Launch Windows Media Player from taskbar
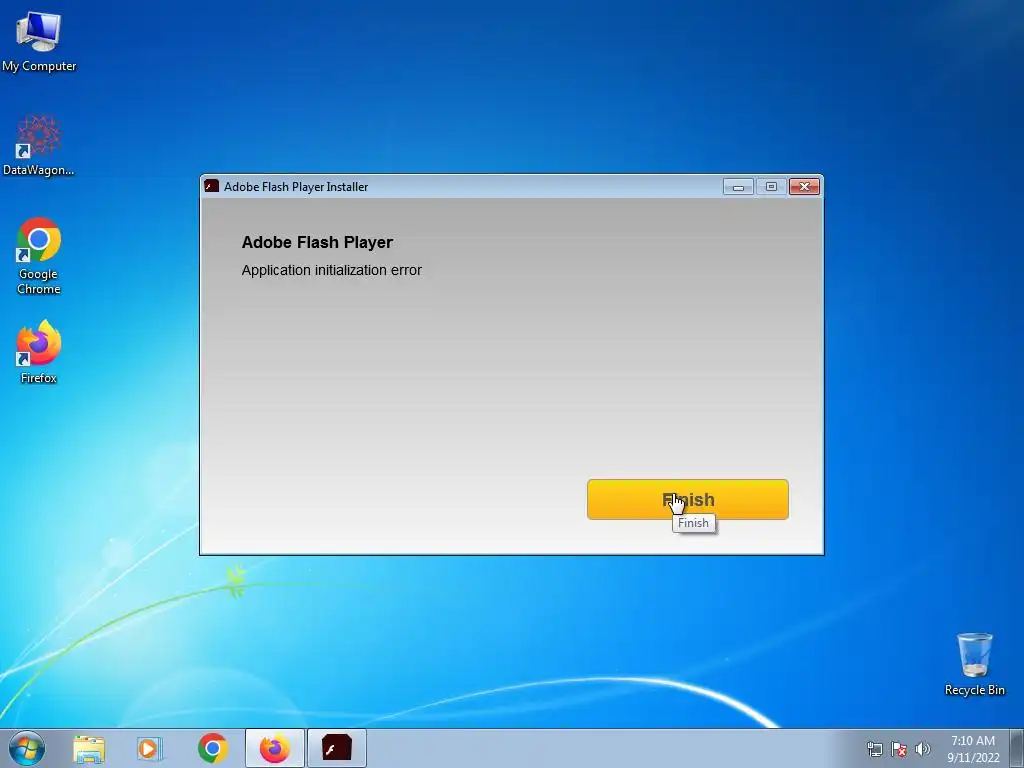 [149, 748]
